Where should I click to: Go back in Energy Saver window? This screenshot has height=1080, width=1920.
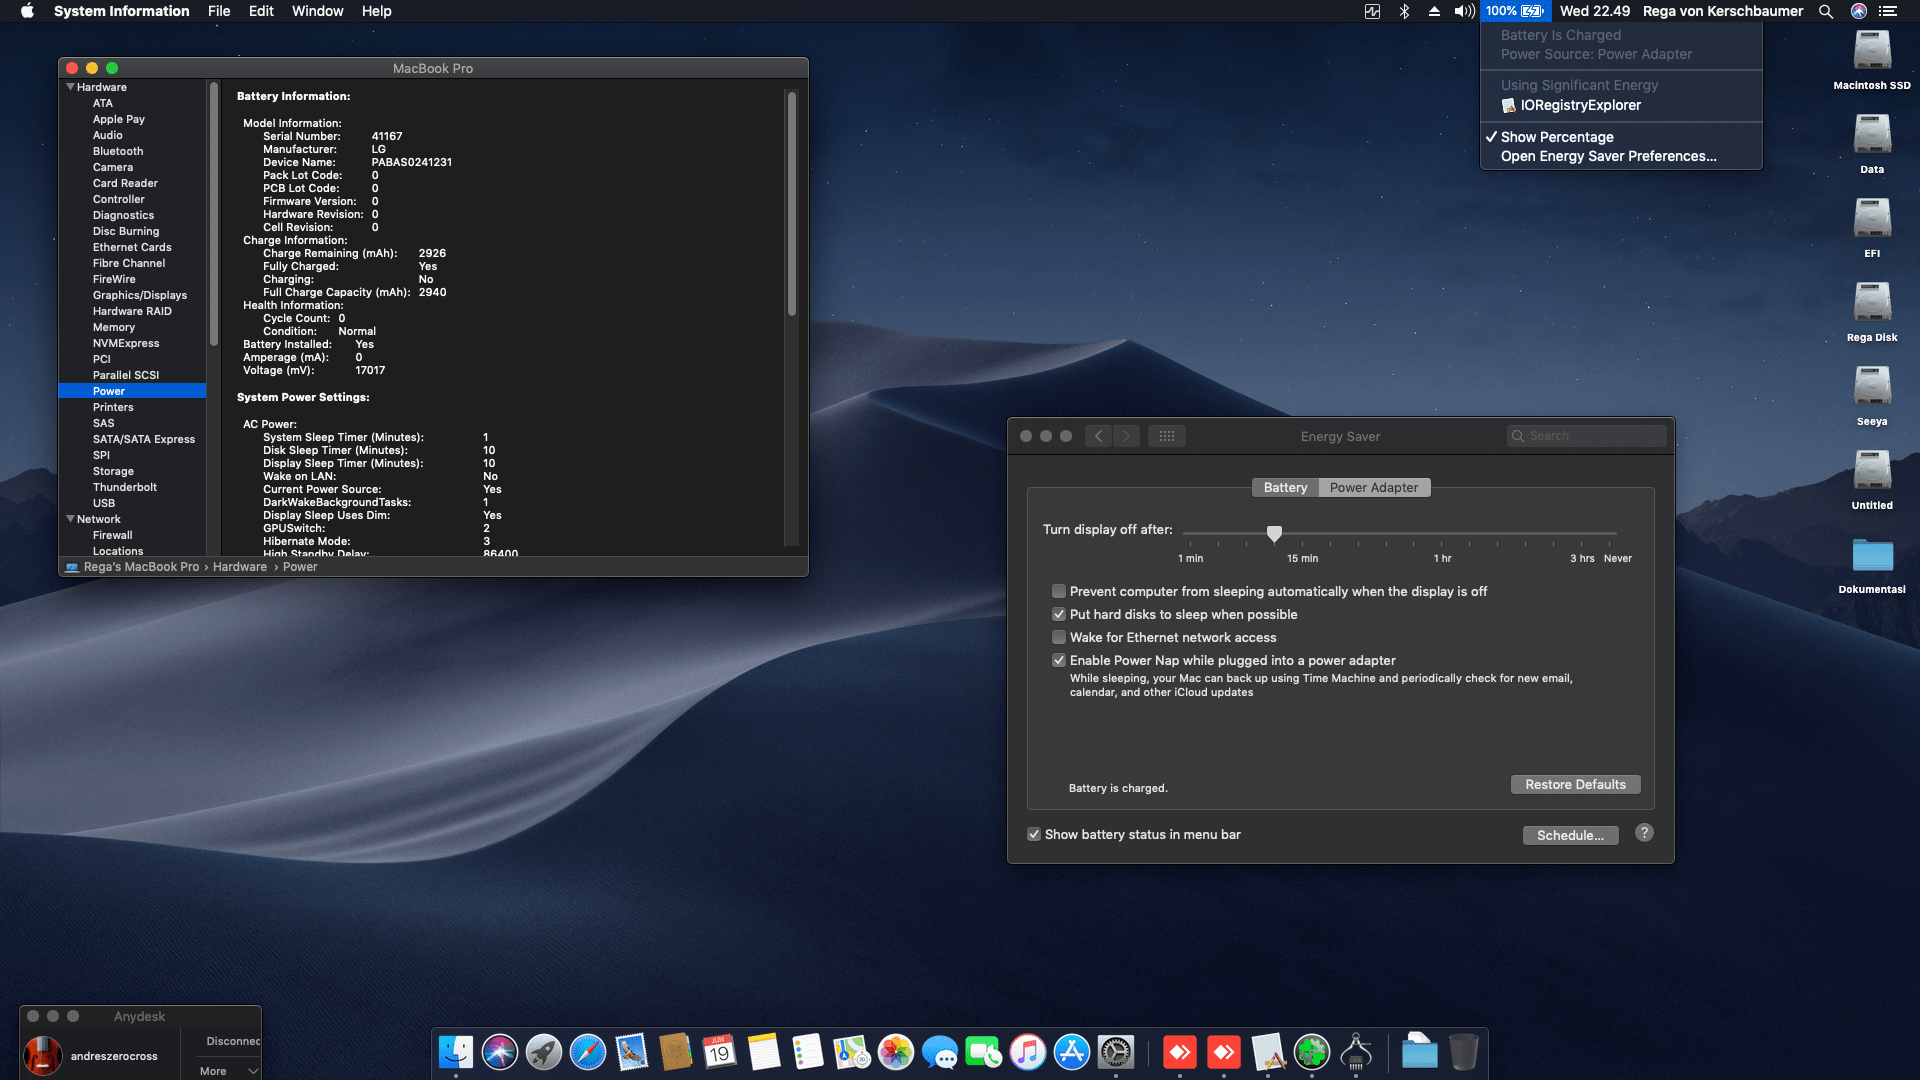coord(1099,436)
